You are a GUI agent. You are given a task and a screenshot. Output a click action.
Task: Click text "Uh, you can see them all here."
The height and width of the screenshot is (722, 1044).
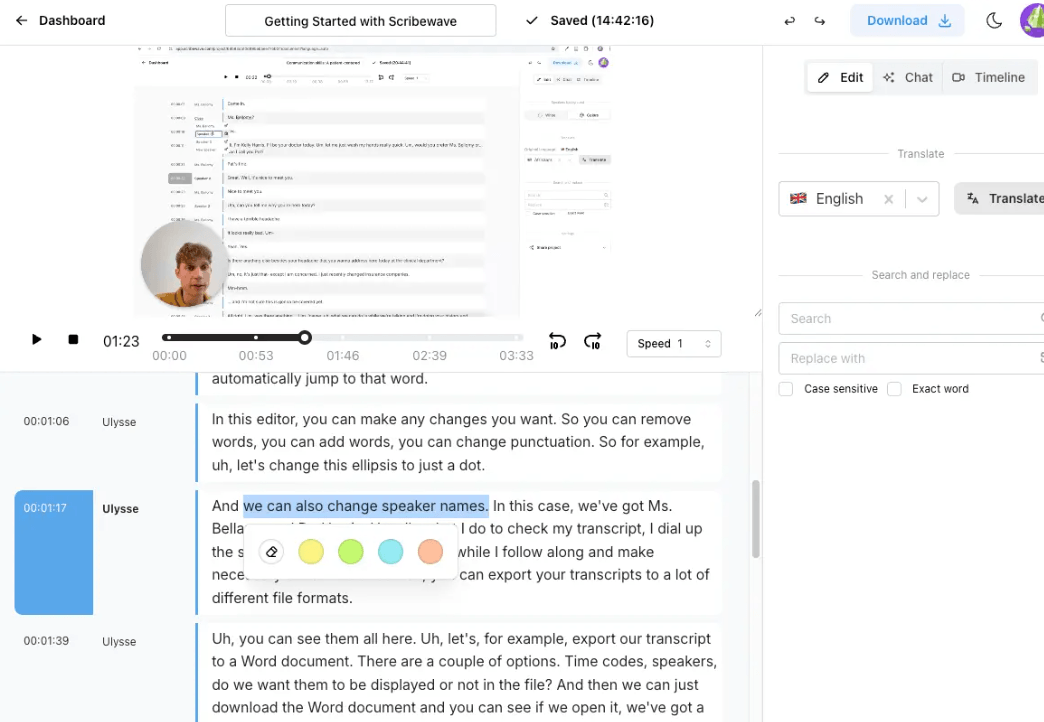(314, 639)
